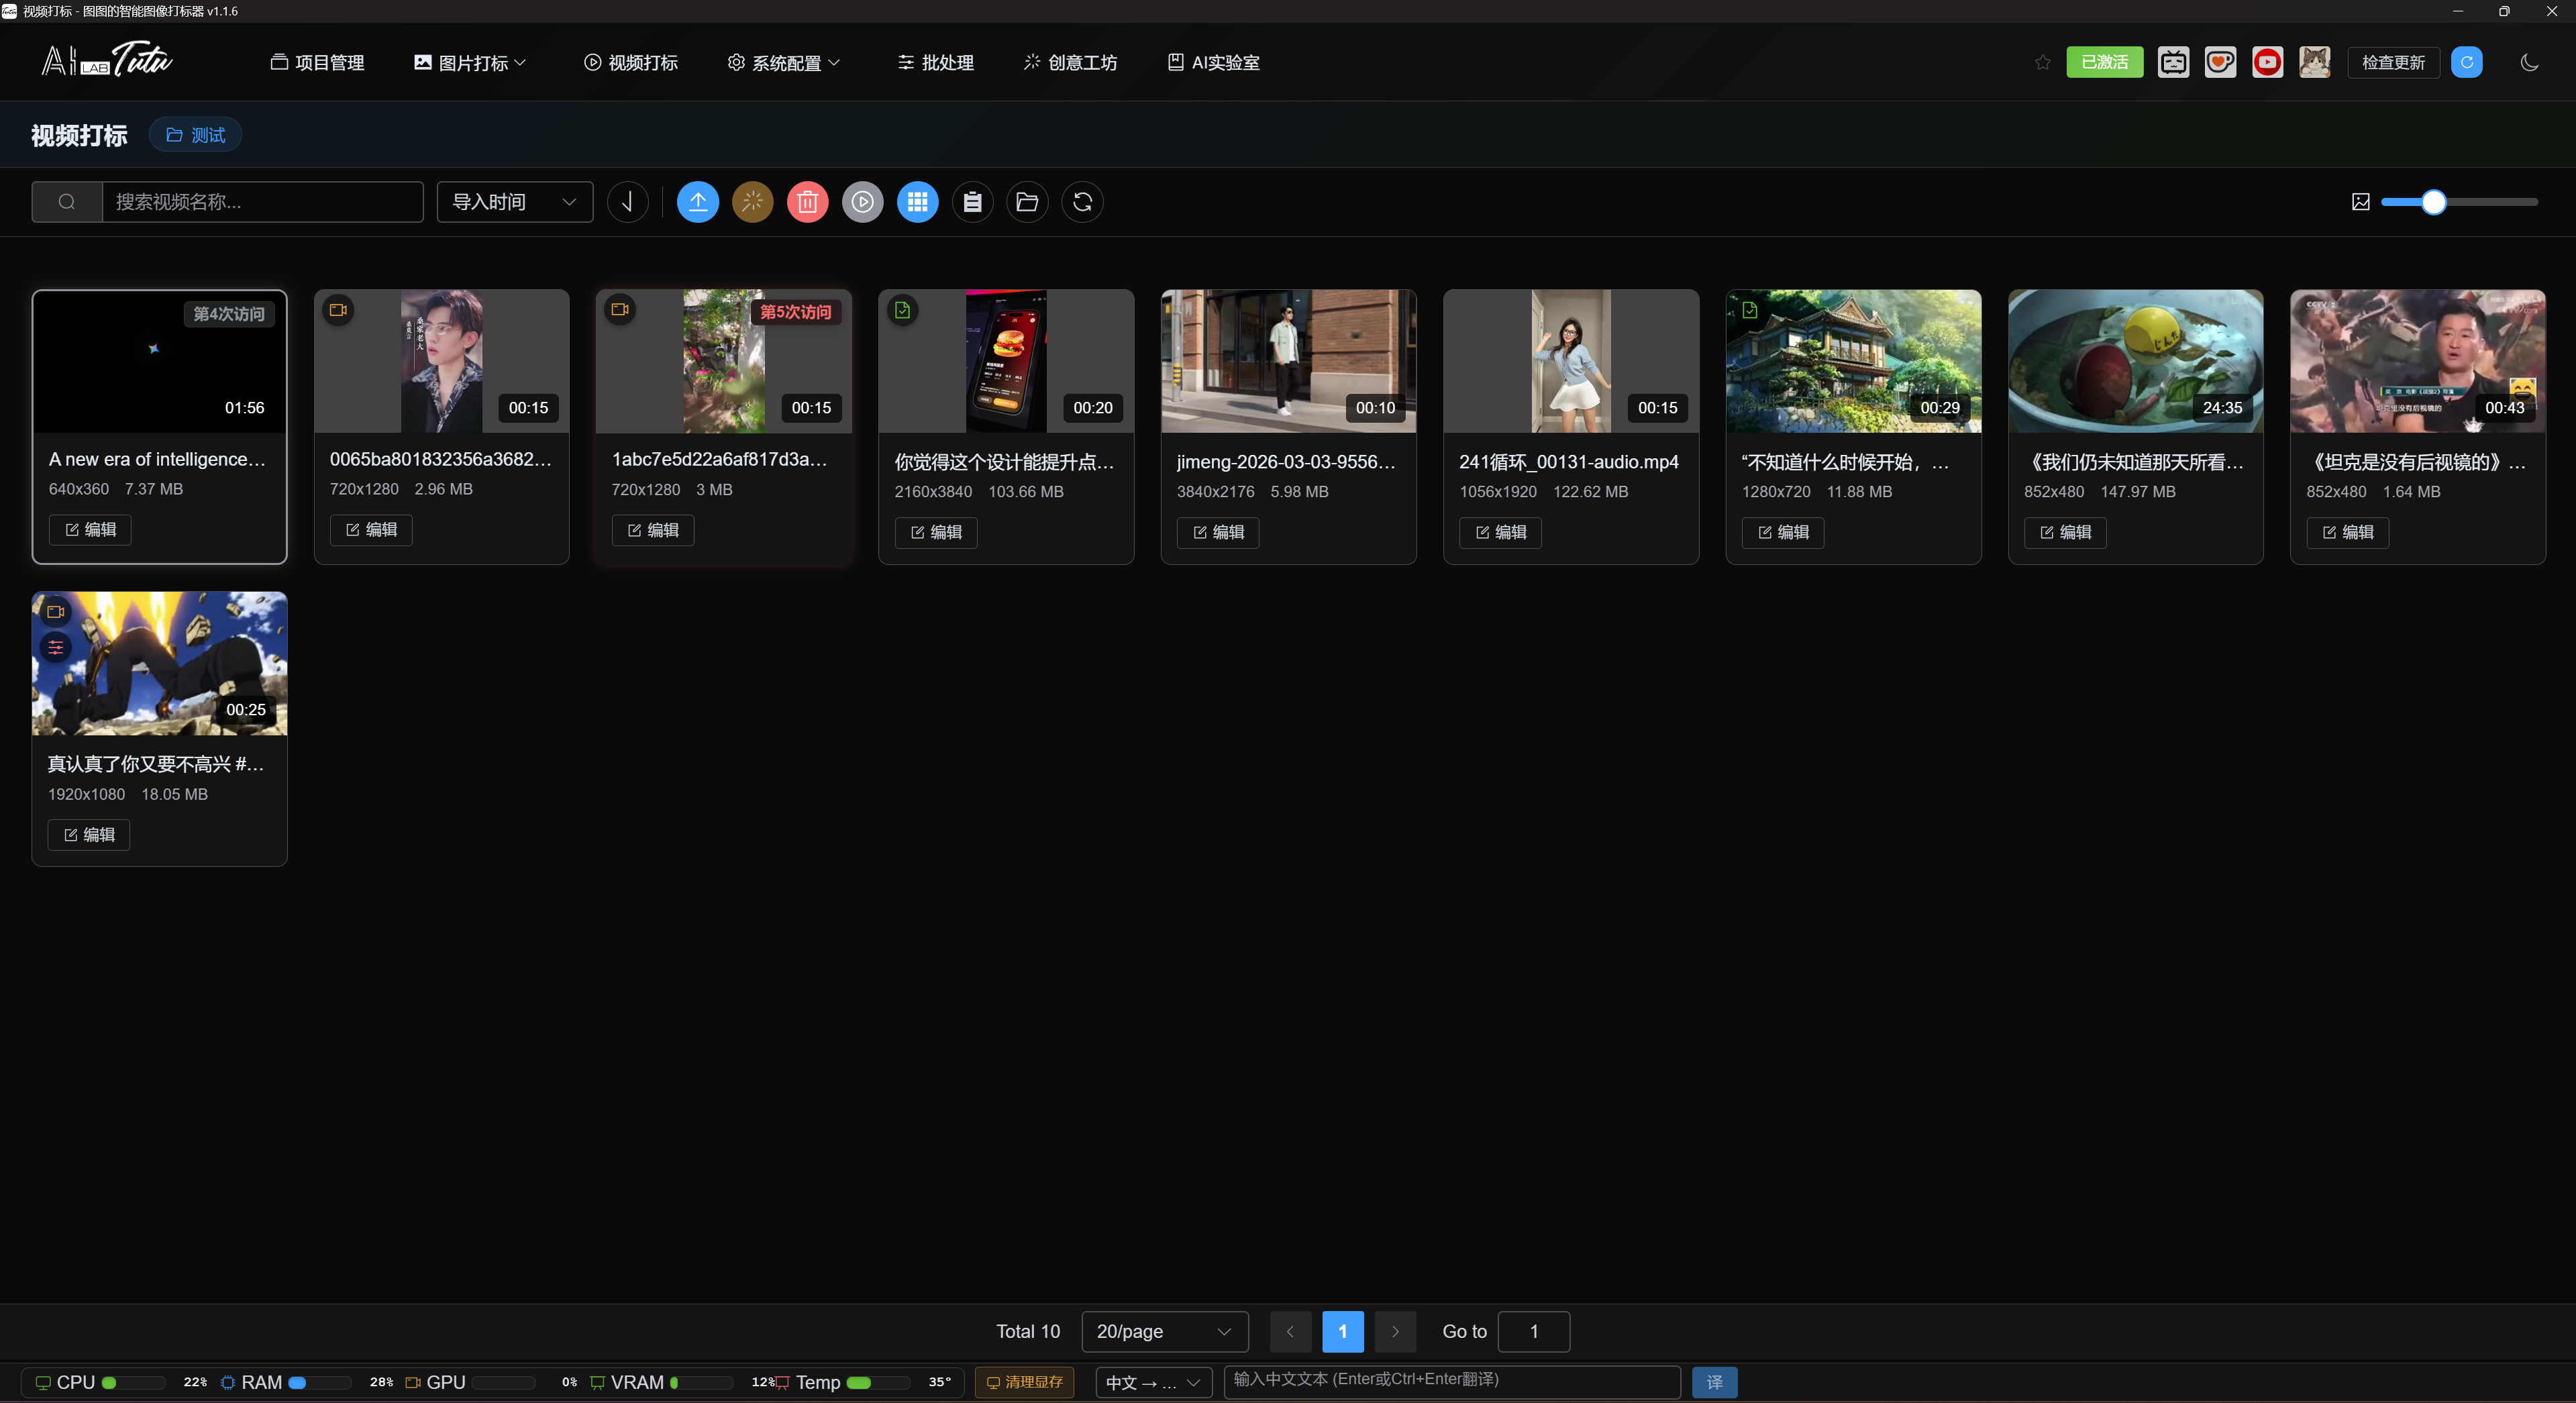This screenshot has width=2576, height=1403.
Task: Open the Bilibili TV icon link
Action: pos(2173,62)
